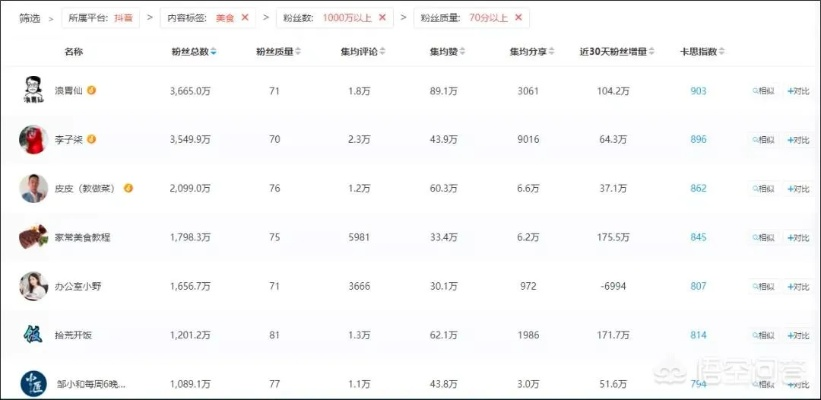The image size is (821, 400).
Task: Click 30-day growth value 175.5万
Action: tap(613, 238)
